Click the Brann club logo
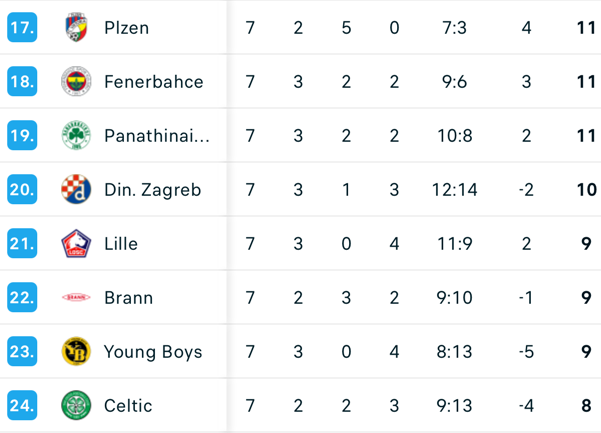This screenshot has width=601, height=433. coord(76,298)
